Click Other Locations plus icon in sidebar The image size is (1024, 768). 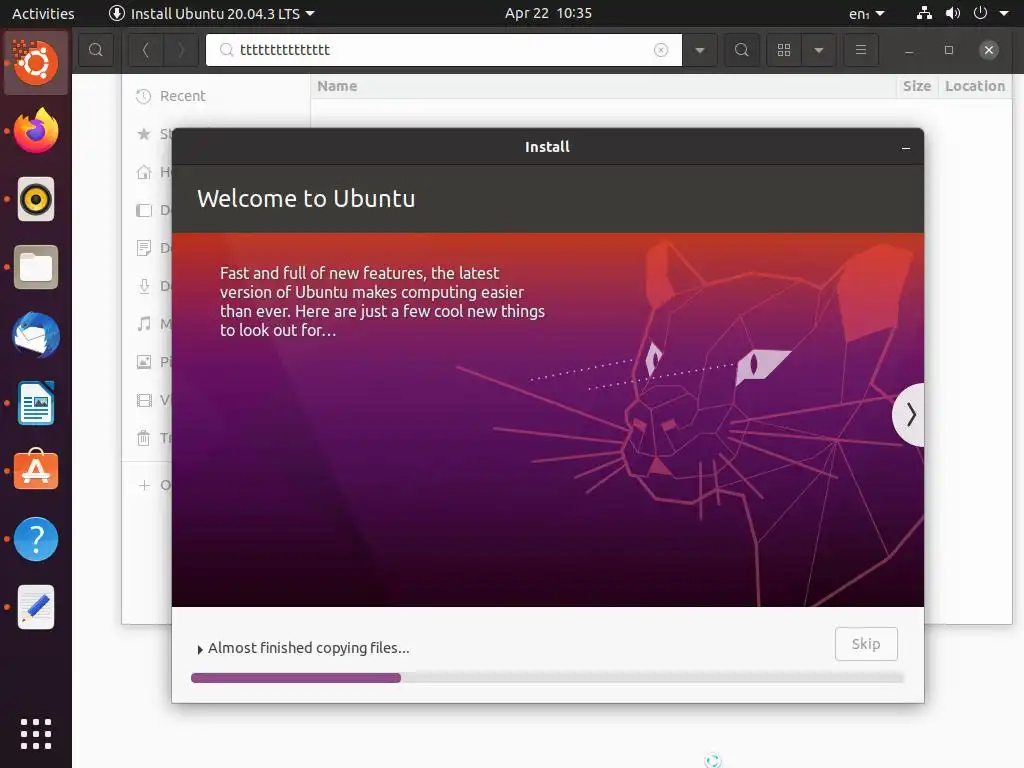click(144, 485)
